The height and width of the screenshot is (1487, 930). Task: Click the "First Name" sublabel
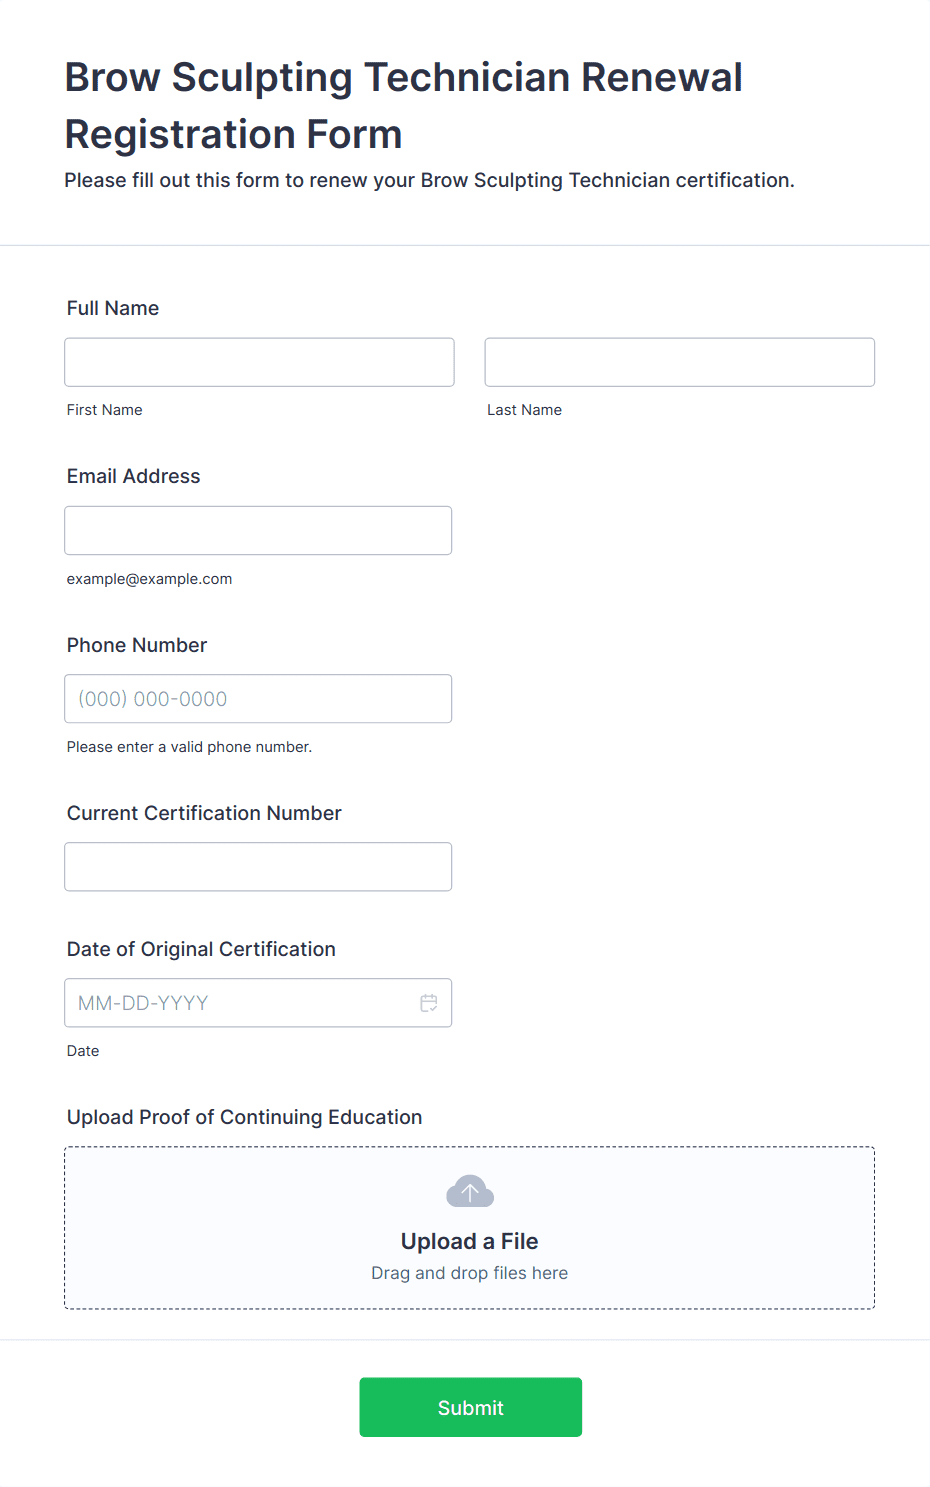105,410
